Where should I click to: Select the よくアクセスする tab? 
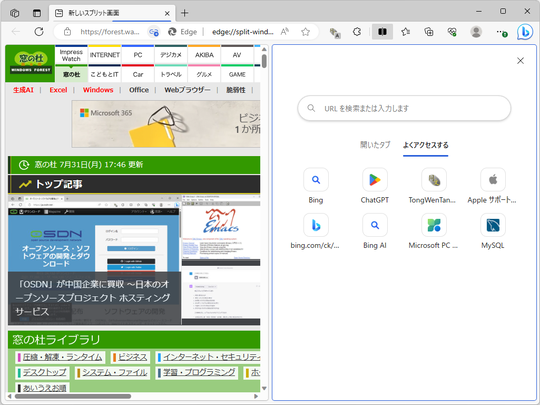tap(426, 145)
